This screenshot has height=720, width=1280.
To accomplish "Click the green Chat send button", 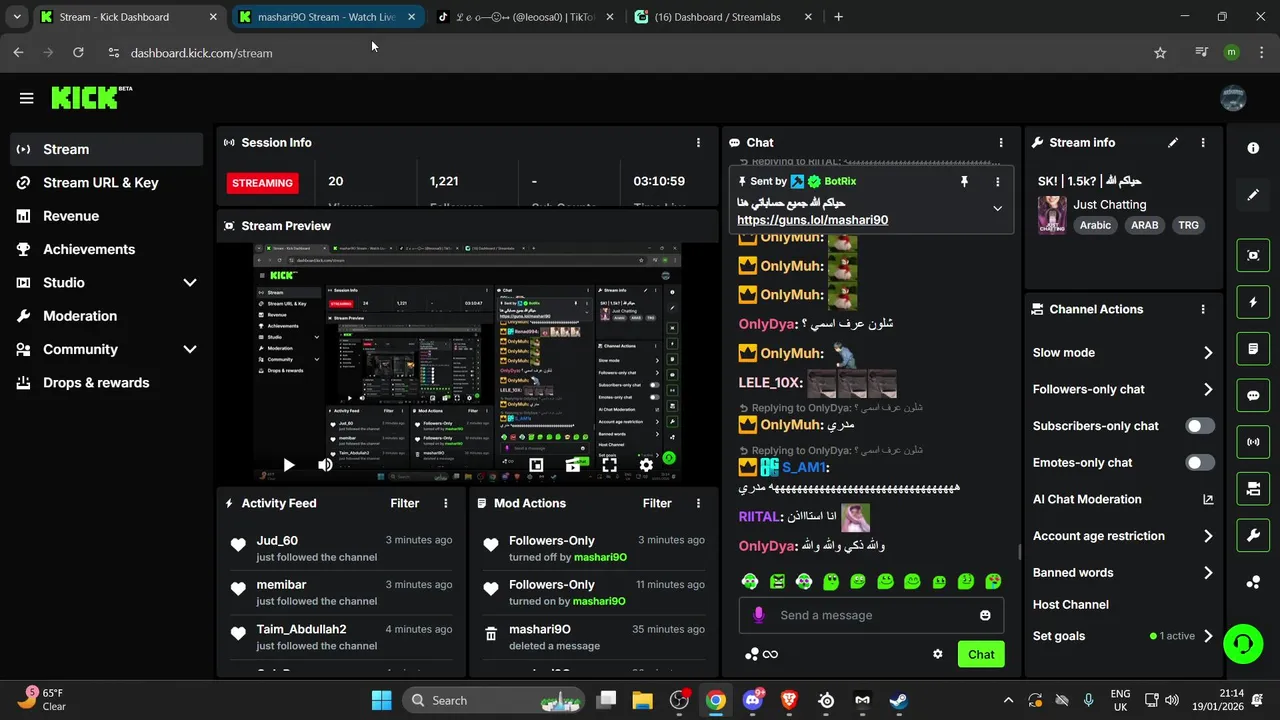I will pyautogui.click(x=981, y=654).
